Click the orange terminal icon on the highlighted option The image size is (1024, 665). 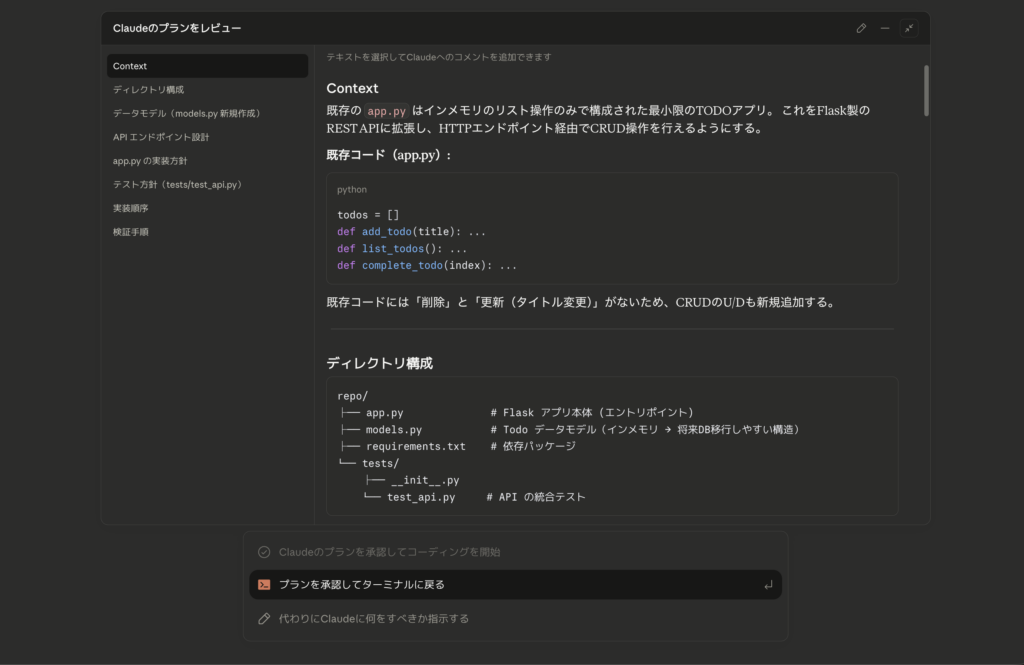tap(263, 584)
